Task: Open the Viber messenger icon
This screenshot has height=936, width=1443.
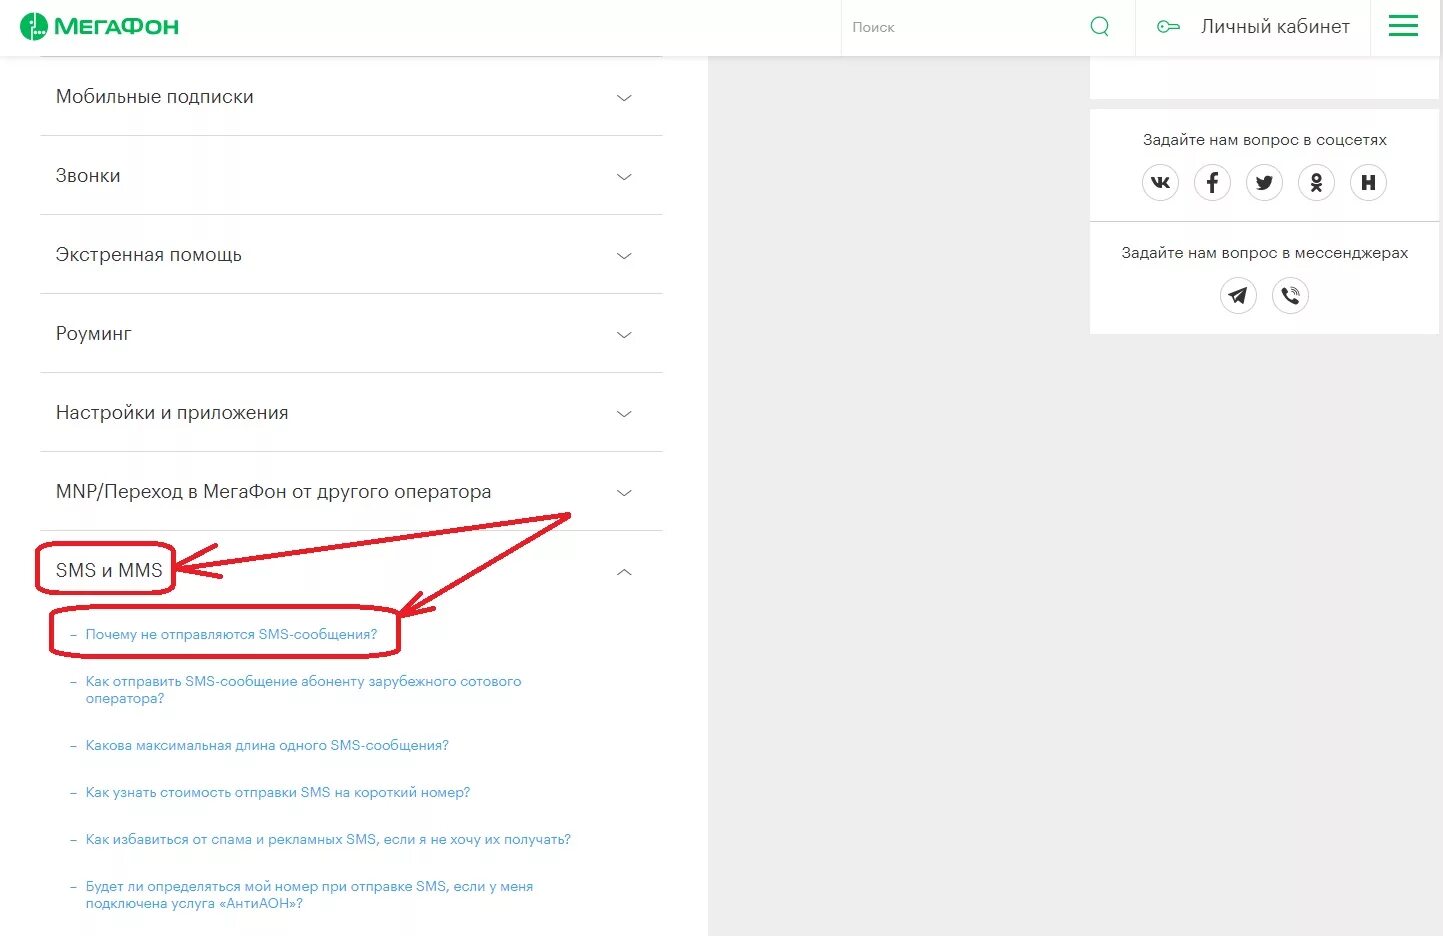Action: 1290,295
